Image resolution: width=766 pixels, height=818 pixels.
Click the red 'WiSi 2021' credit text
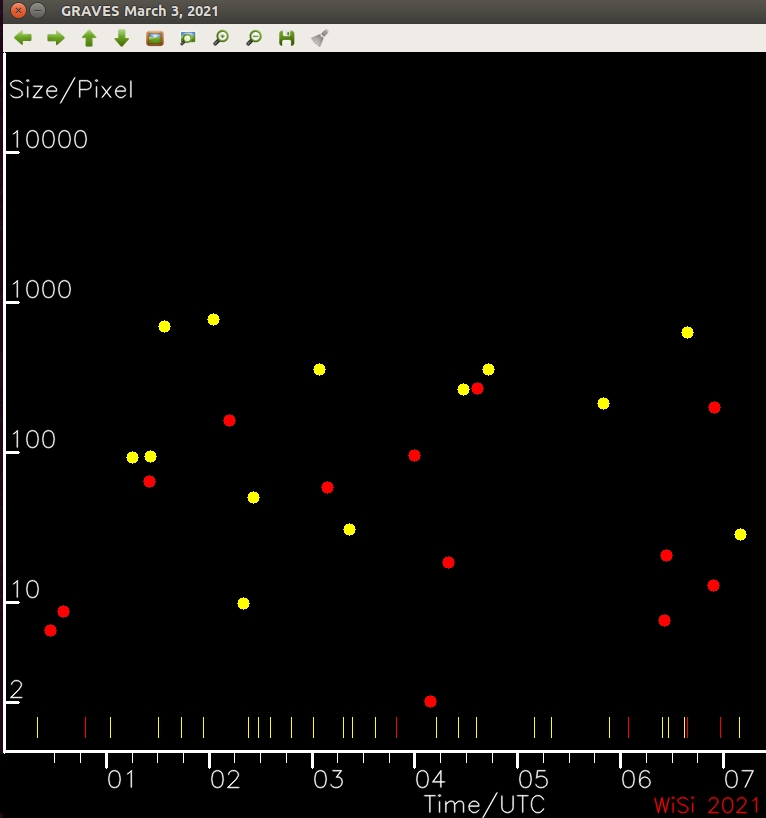(x=707, y=805)
